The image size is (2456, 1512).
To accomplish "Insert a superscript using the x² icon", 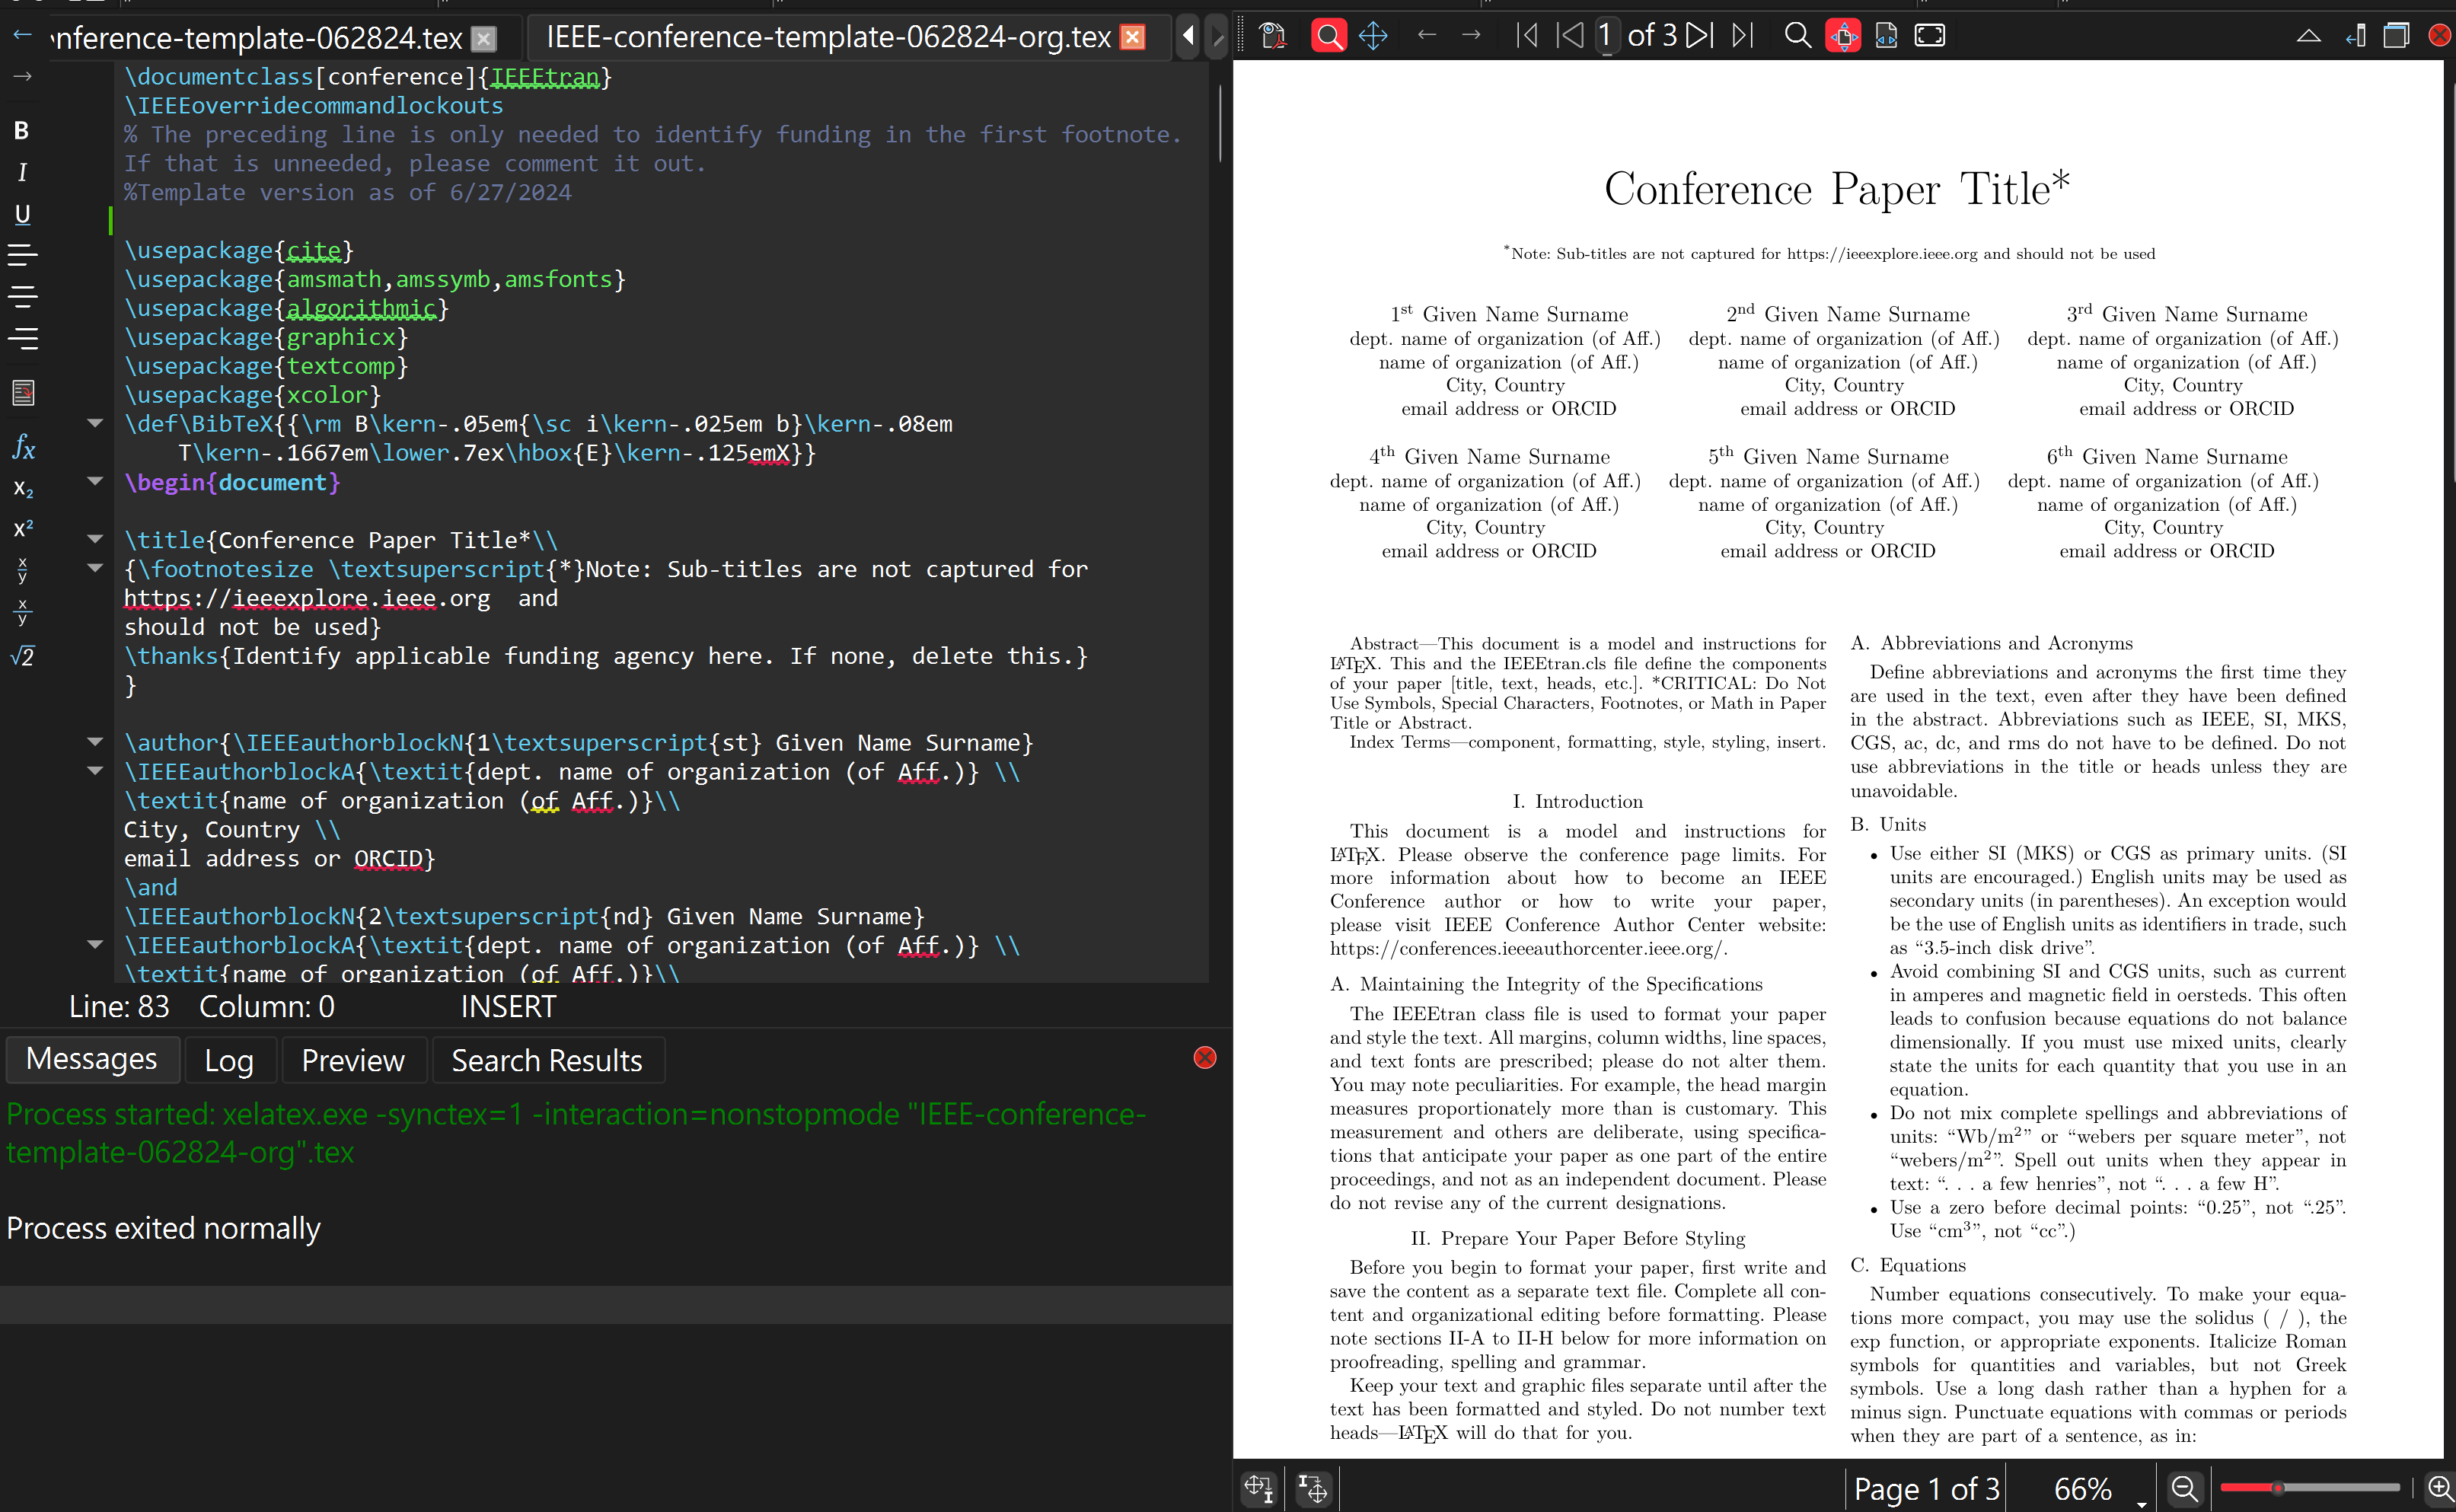I will pyautogui.click(x=23, y=528).
